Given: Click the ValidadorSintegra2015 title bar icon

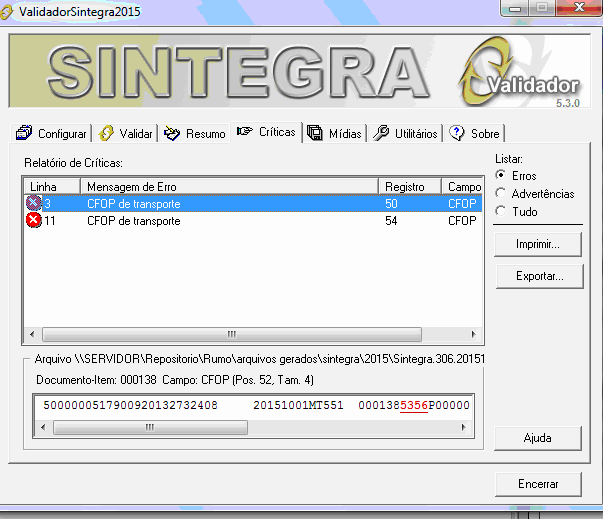Looking at the screenshot, I should (6, 12).
